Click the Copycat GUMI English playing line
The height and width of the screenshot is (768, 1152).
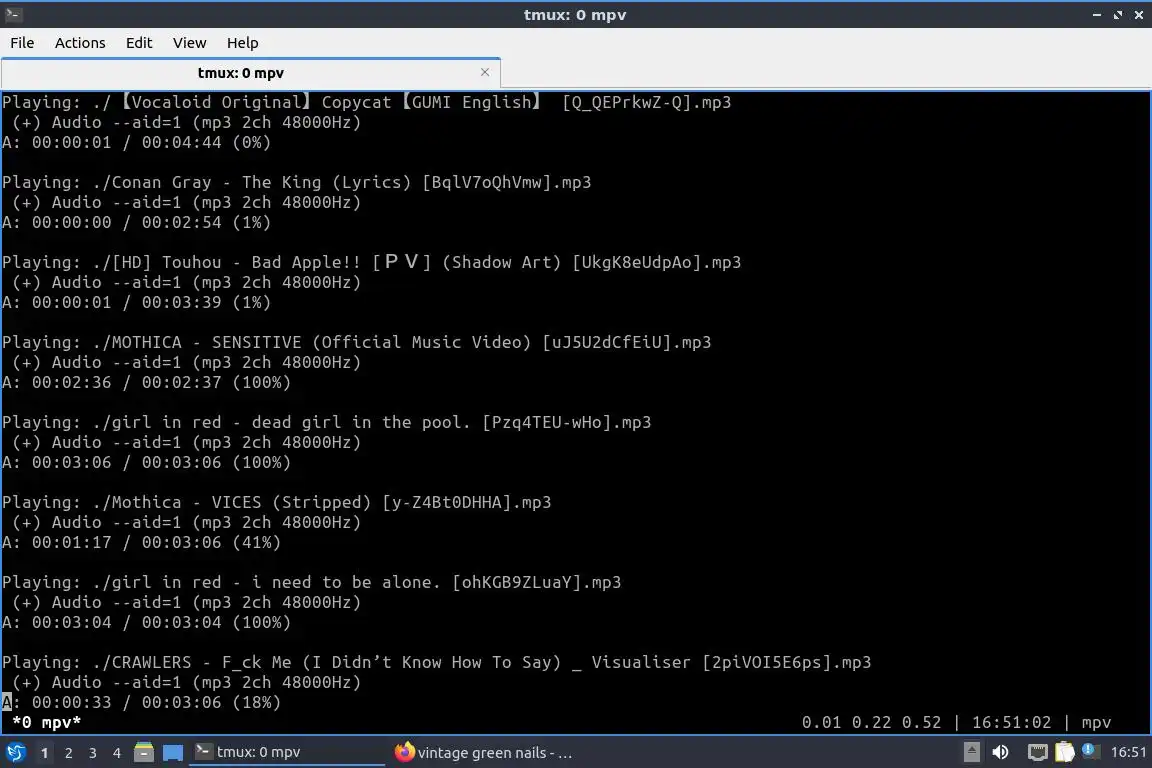pos(367,102)
